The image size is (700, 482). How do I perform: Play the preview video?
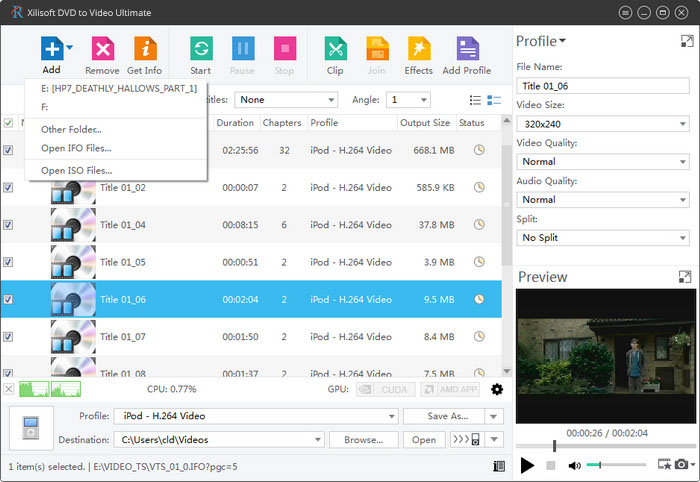pyautogui.click(x=527, y=465)
